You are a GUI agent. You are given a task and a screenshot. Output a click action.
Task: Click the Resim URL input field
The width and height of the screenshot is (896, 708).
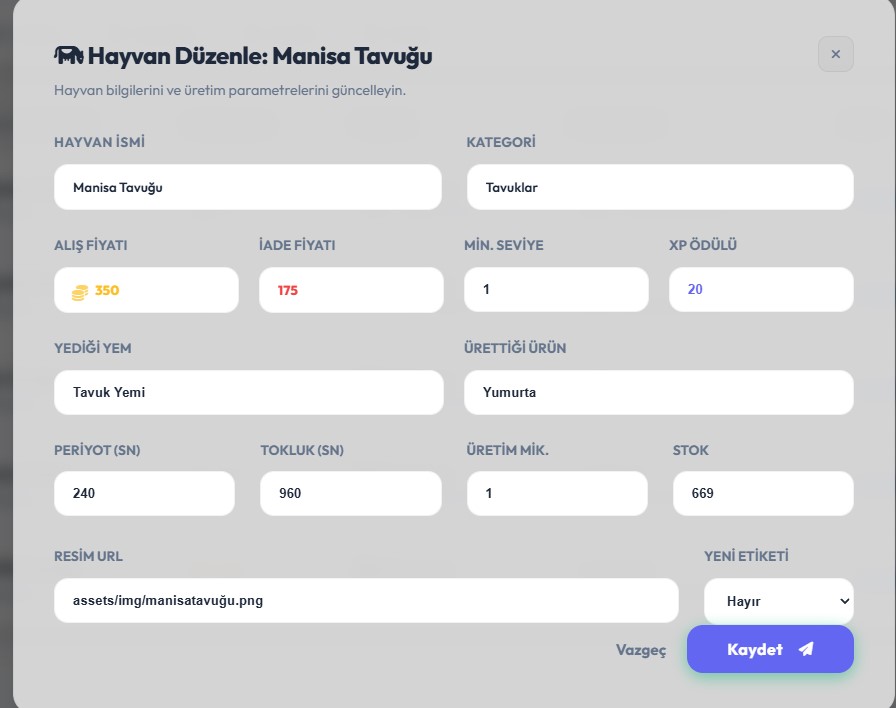(x=366, y=601)
